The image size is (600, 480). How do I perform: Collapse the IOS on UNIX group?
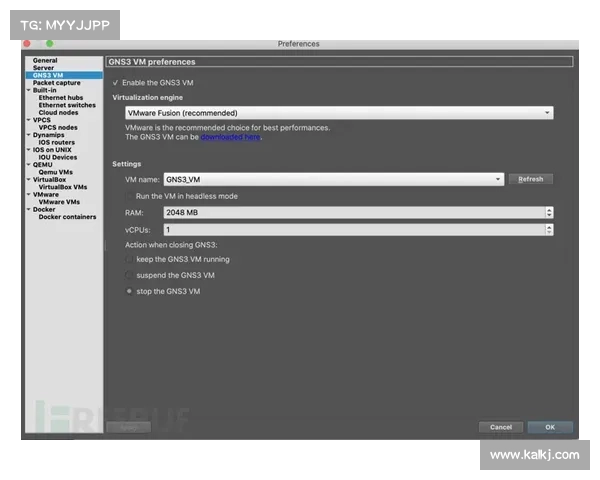[x=28, y=150]
